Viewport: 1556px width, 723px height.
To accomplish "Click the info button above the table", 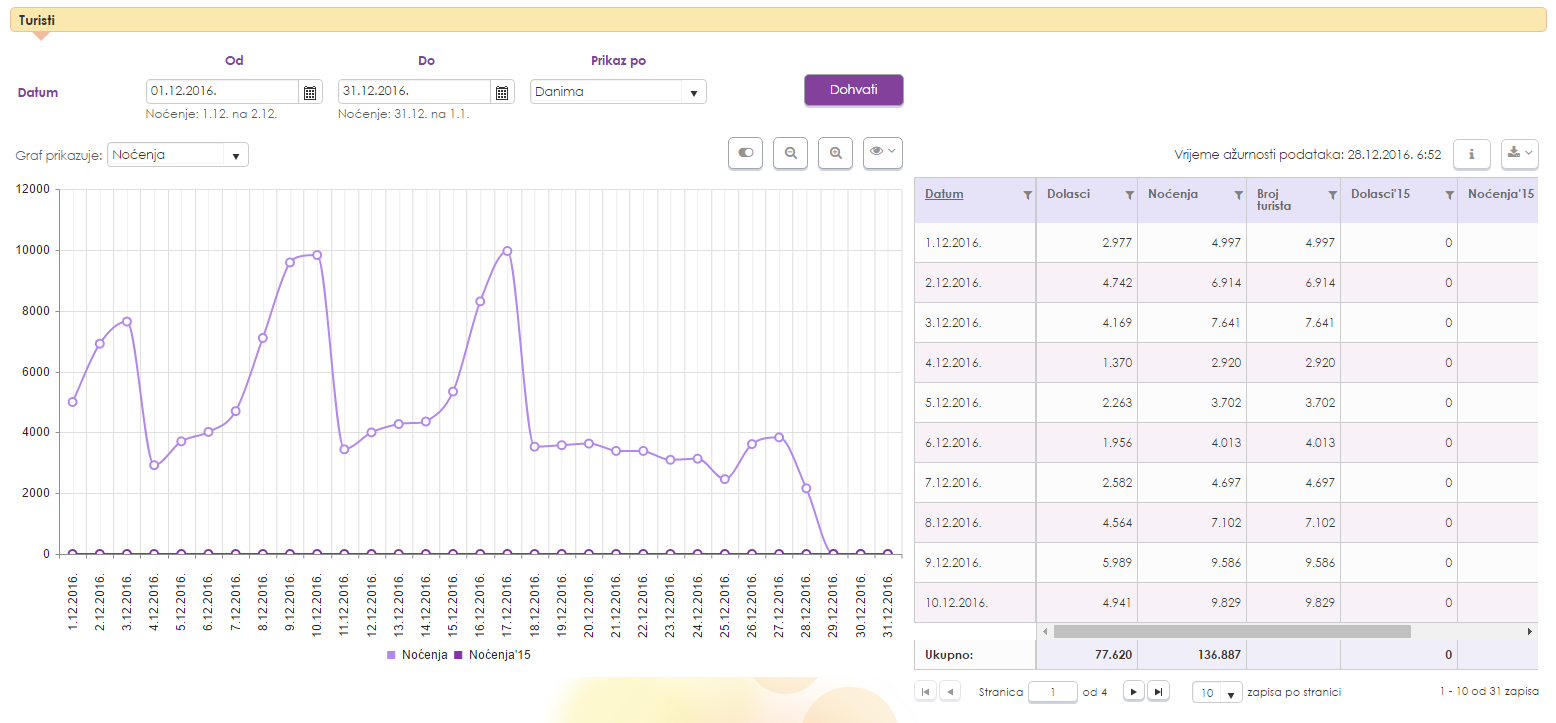I will coord(1471,154).
